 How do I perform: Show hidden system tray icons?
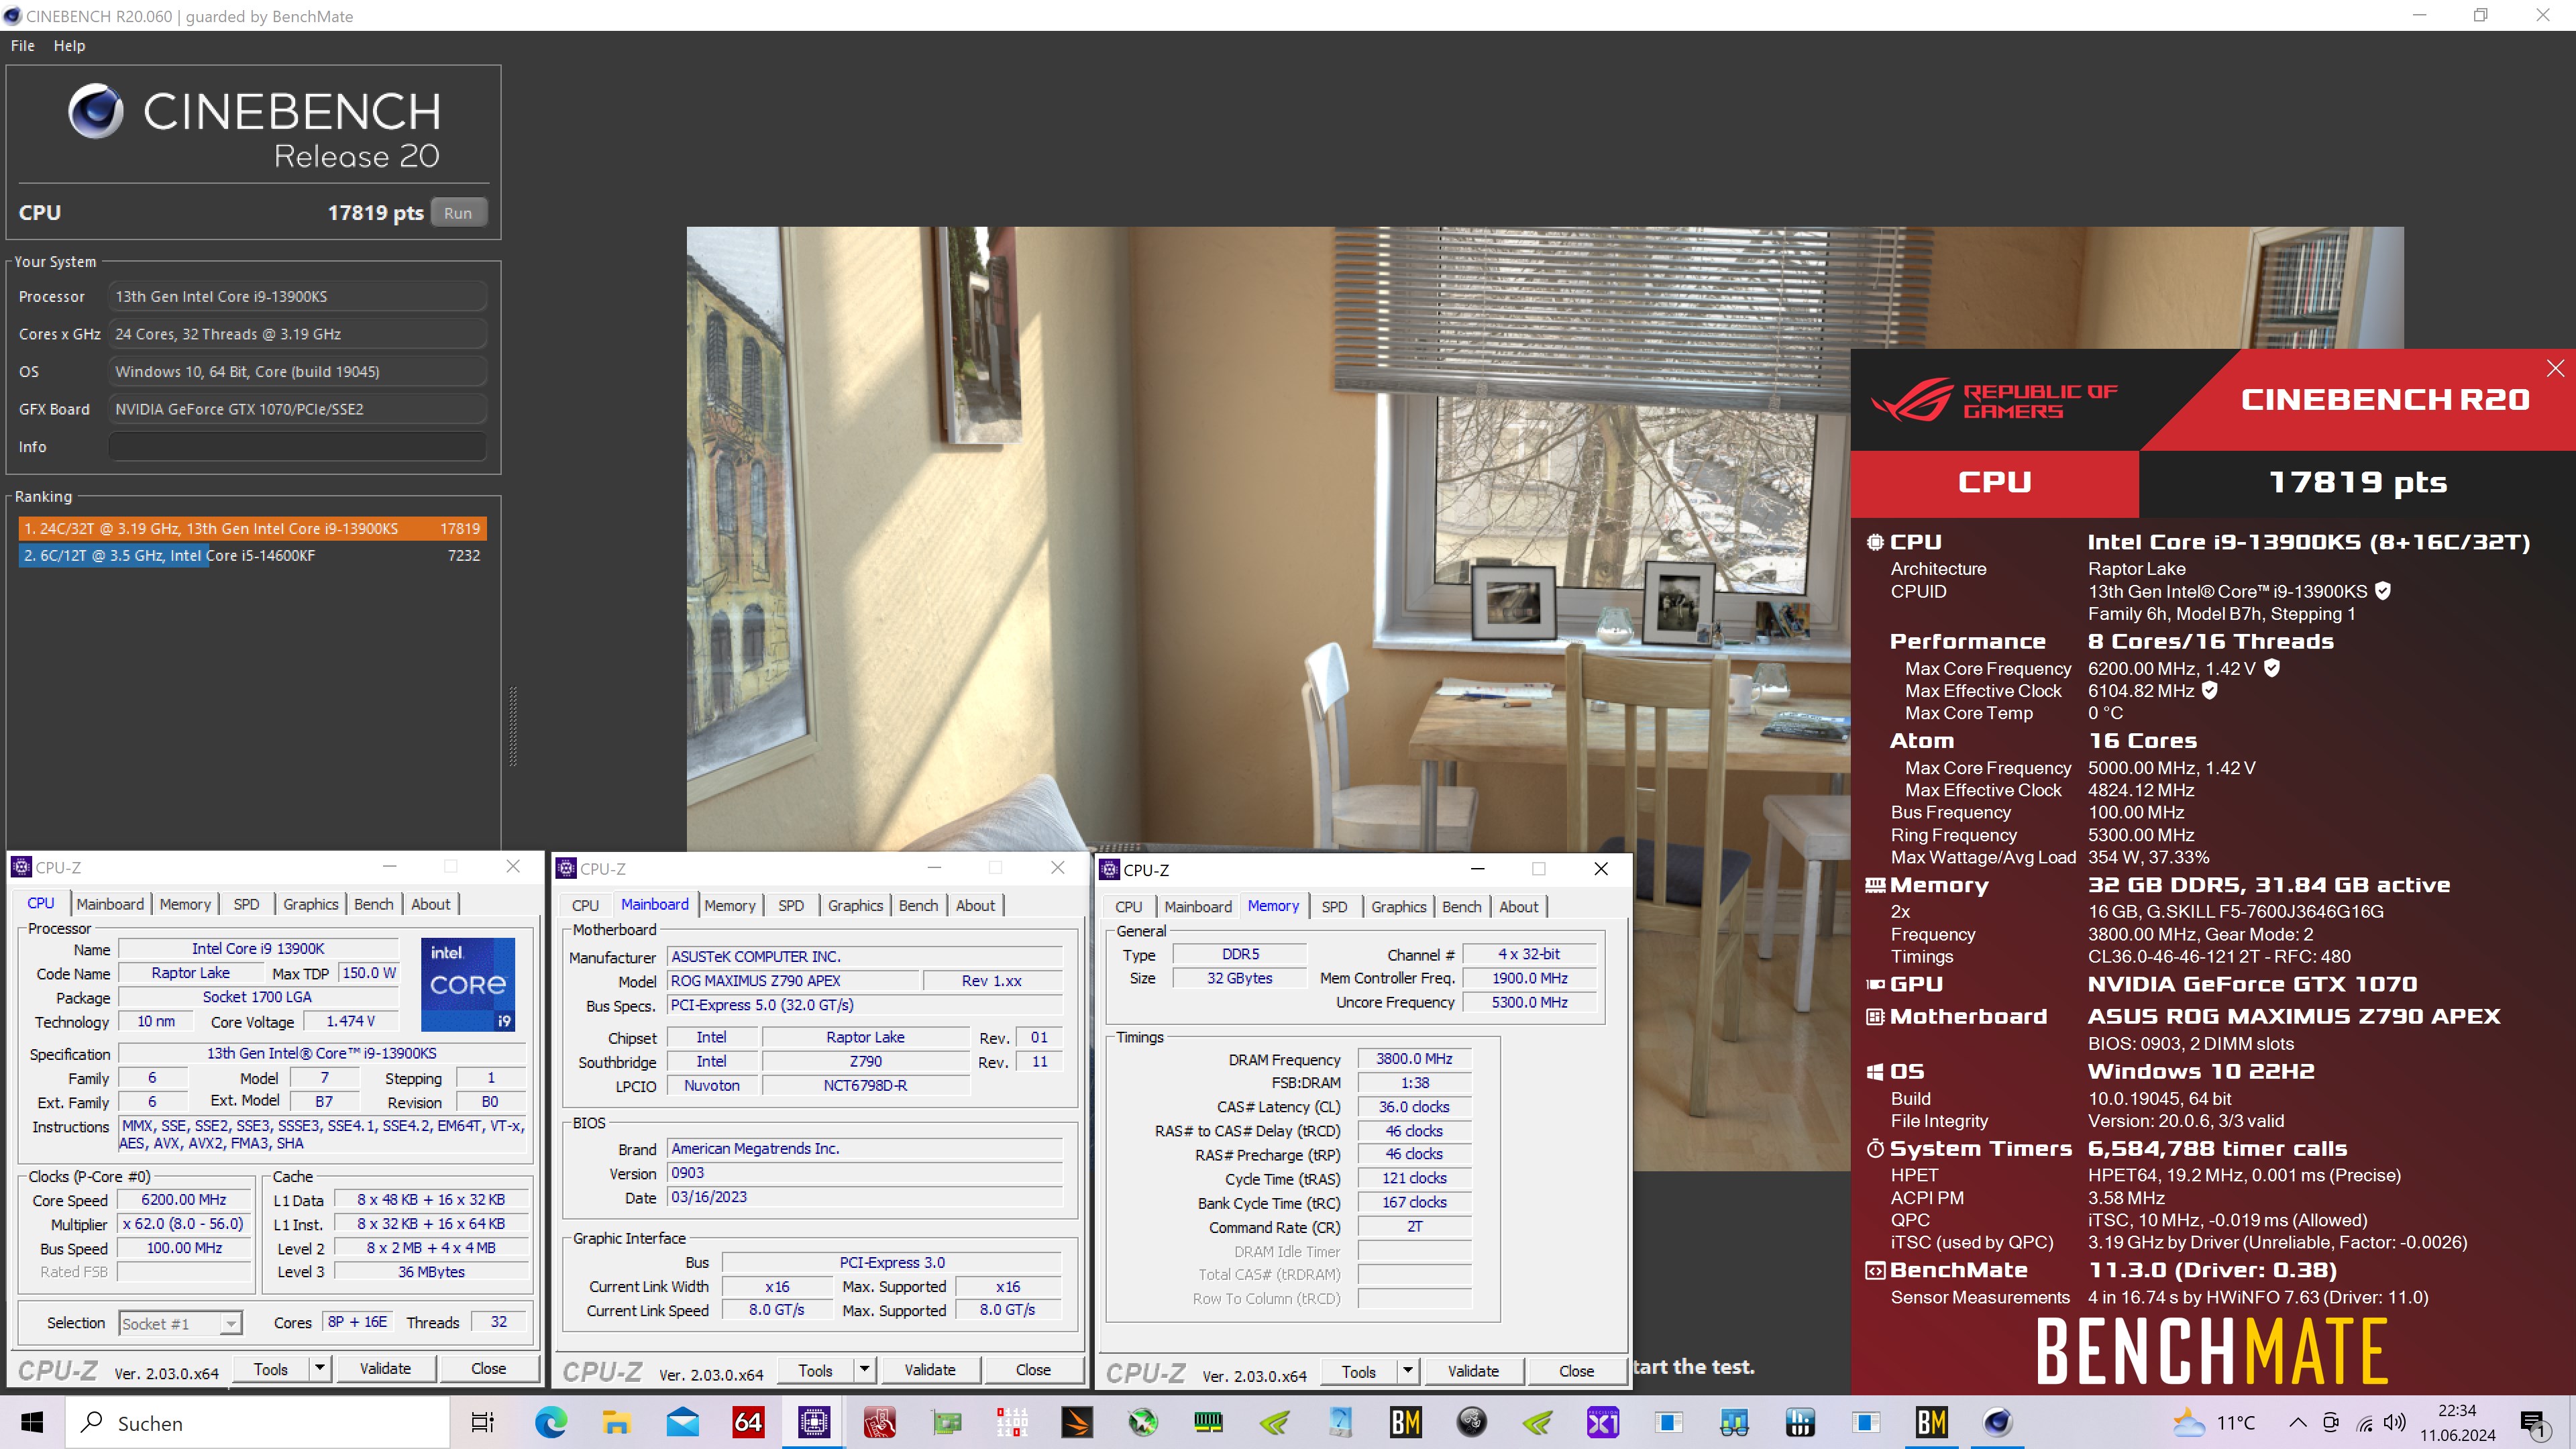tap(2298, 1423)
